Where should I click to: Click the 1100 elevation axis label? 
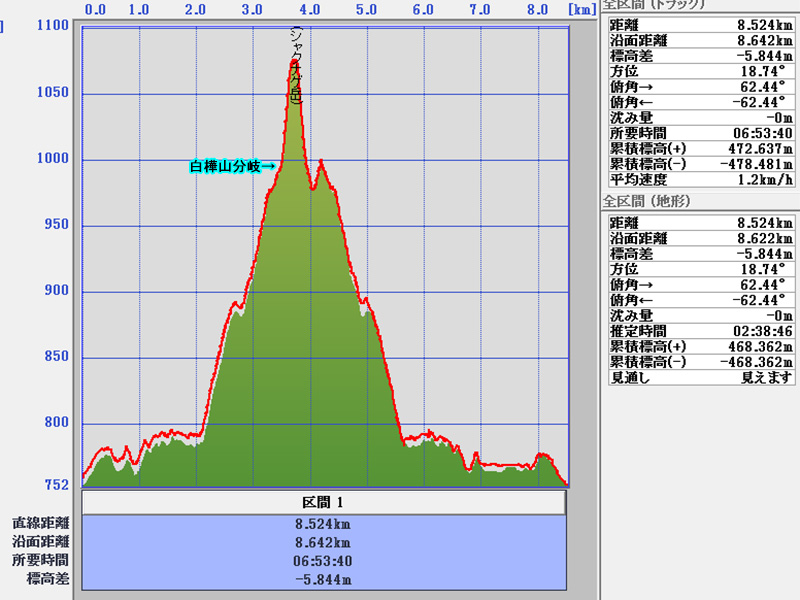pyautogui.click(x=51, y=25)
